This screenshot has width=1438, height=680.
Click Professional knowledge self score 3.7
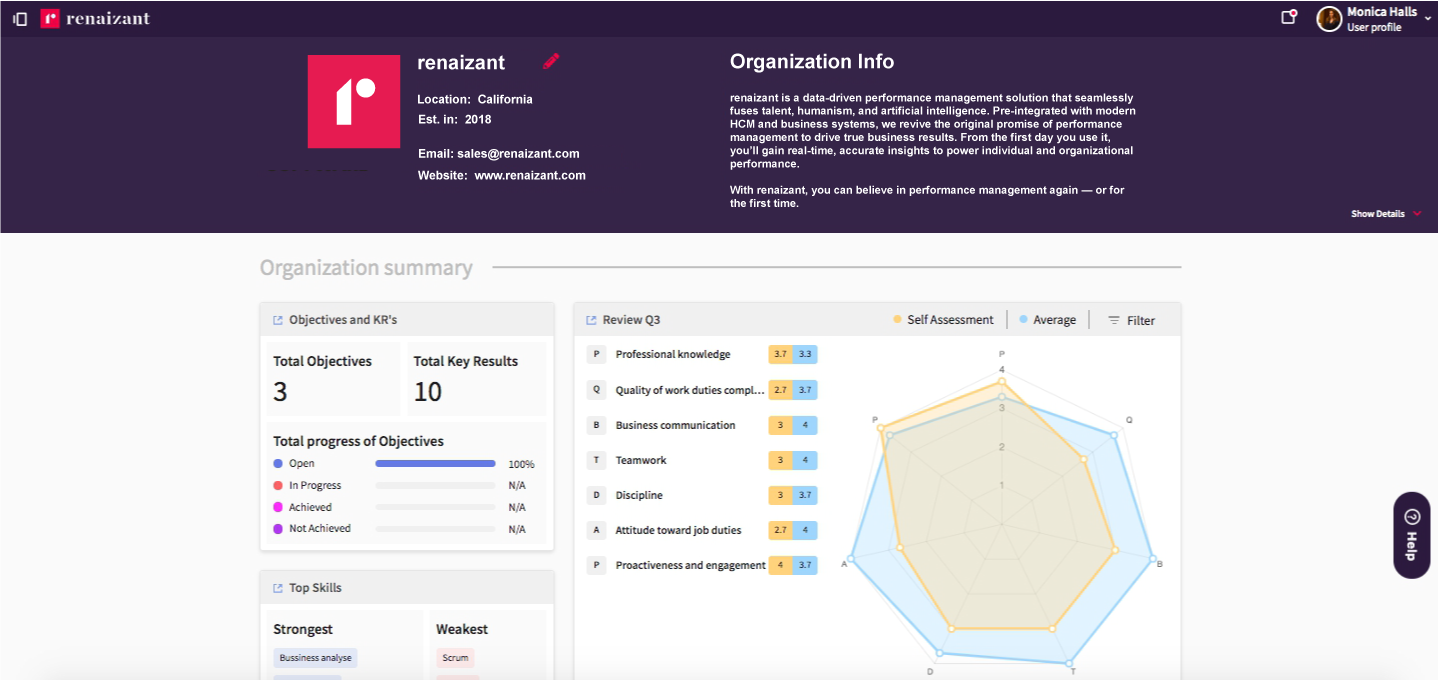(x=781, y=354)
